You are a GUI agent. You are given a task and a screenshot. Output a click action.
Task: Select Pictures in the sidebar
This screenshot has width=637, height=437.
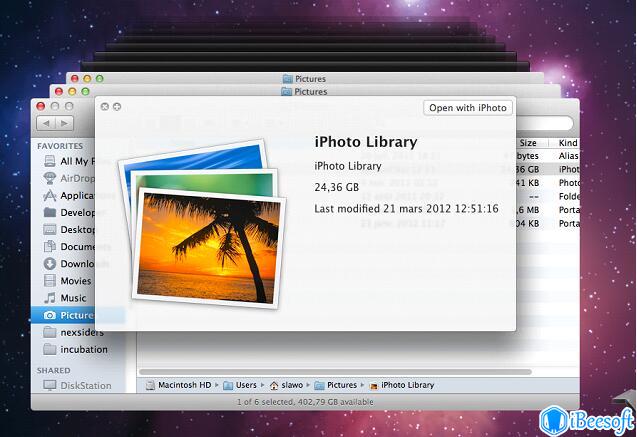tap(63, 315)
